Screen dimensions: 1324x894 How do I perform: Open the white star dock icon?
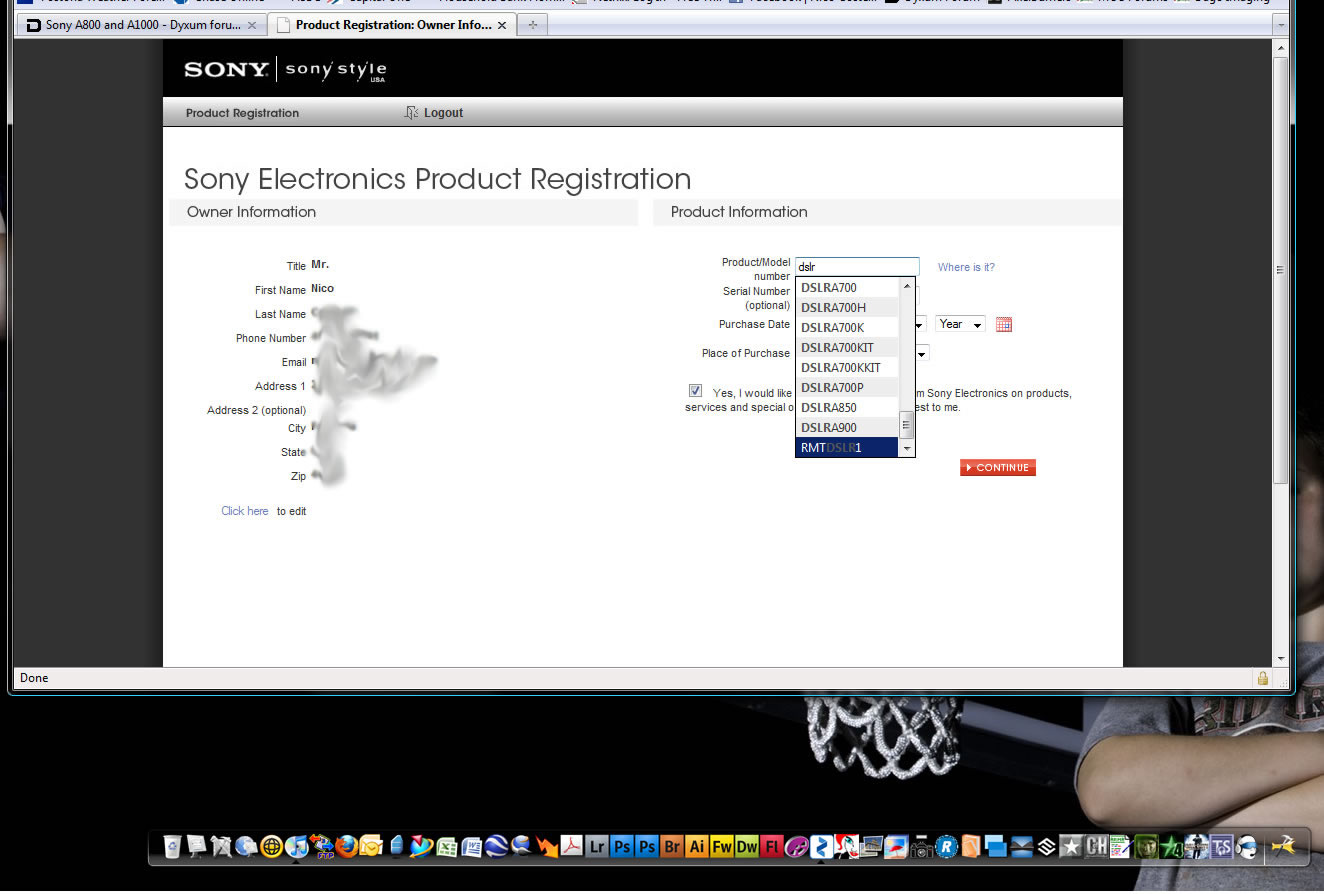click(x=1070, y=847)
